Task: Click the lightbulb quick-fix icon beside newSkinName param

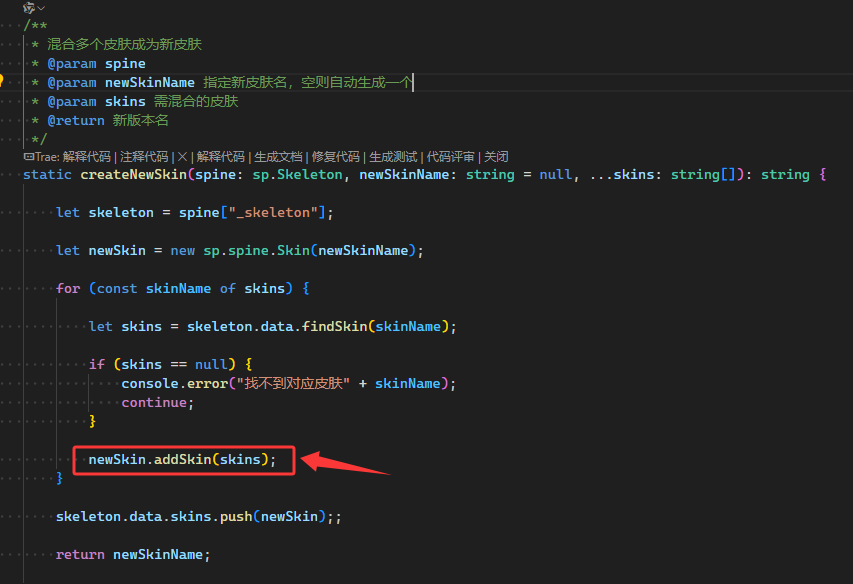Action: tap(1, 81)
